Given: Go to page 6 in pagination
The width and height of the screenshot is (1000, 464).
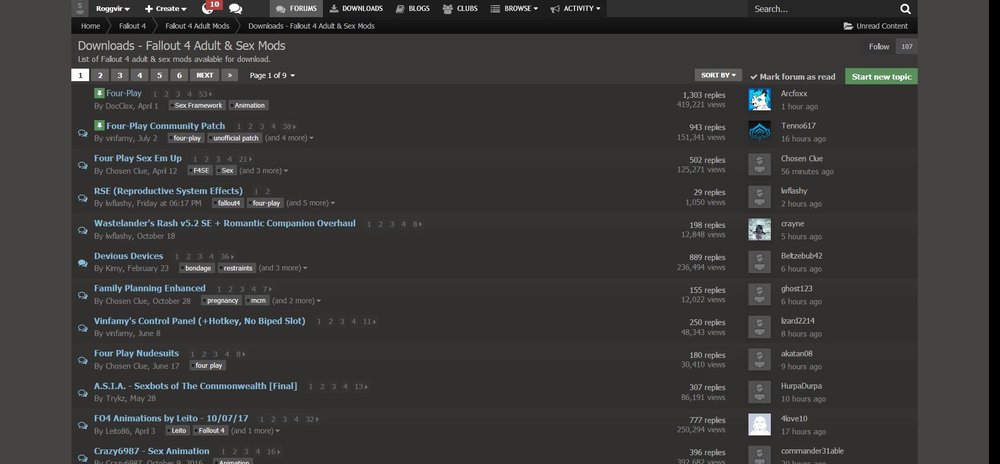Looking at the screenshot, I should pos(179,75).
